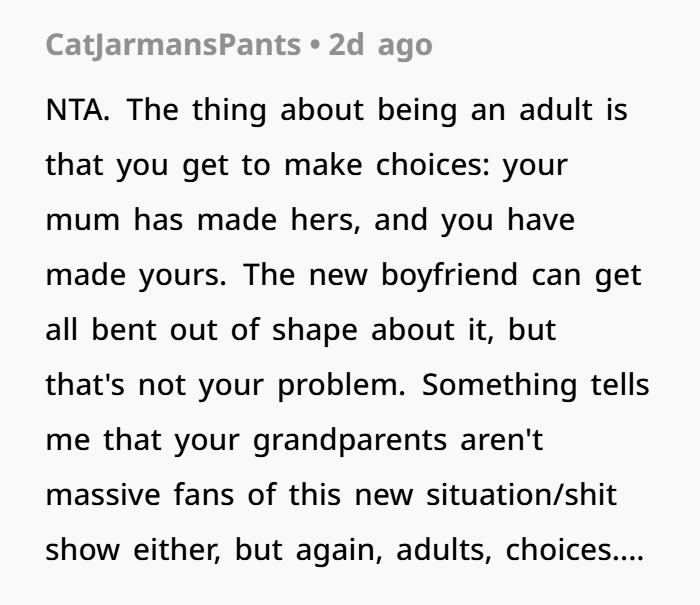Screen dimensions: 700x605
Task: Click the "2d ago" comment timestamp
Action: (x=380, y=46)
